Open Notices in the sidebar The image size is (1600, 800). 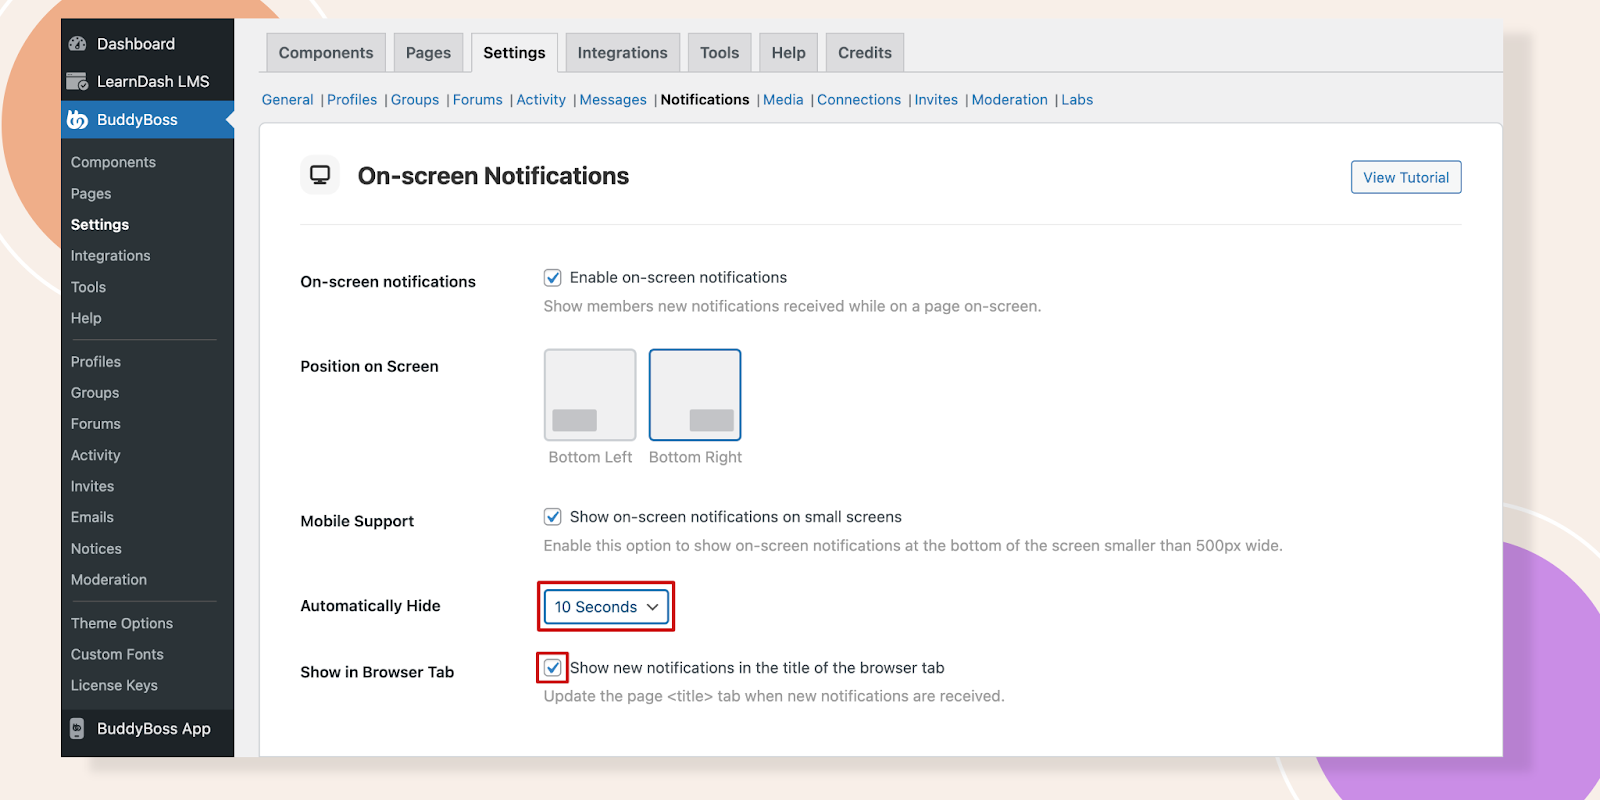96,549
